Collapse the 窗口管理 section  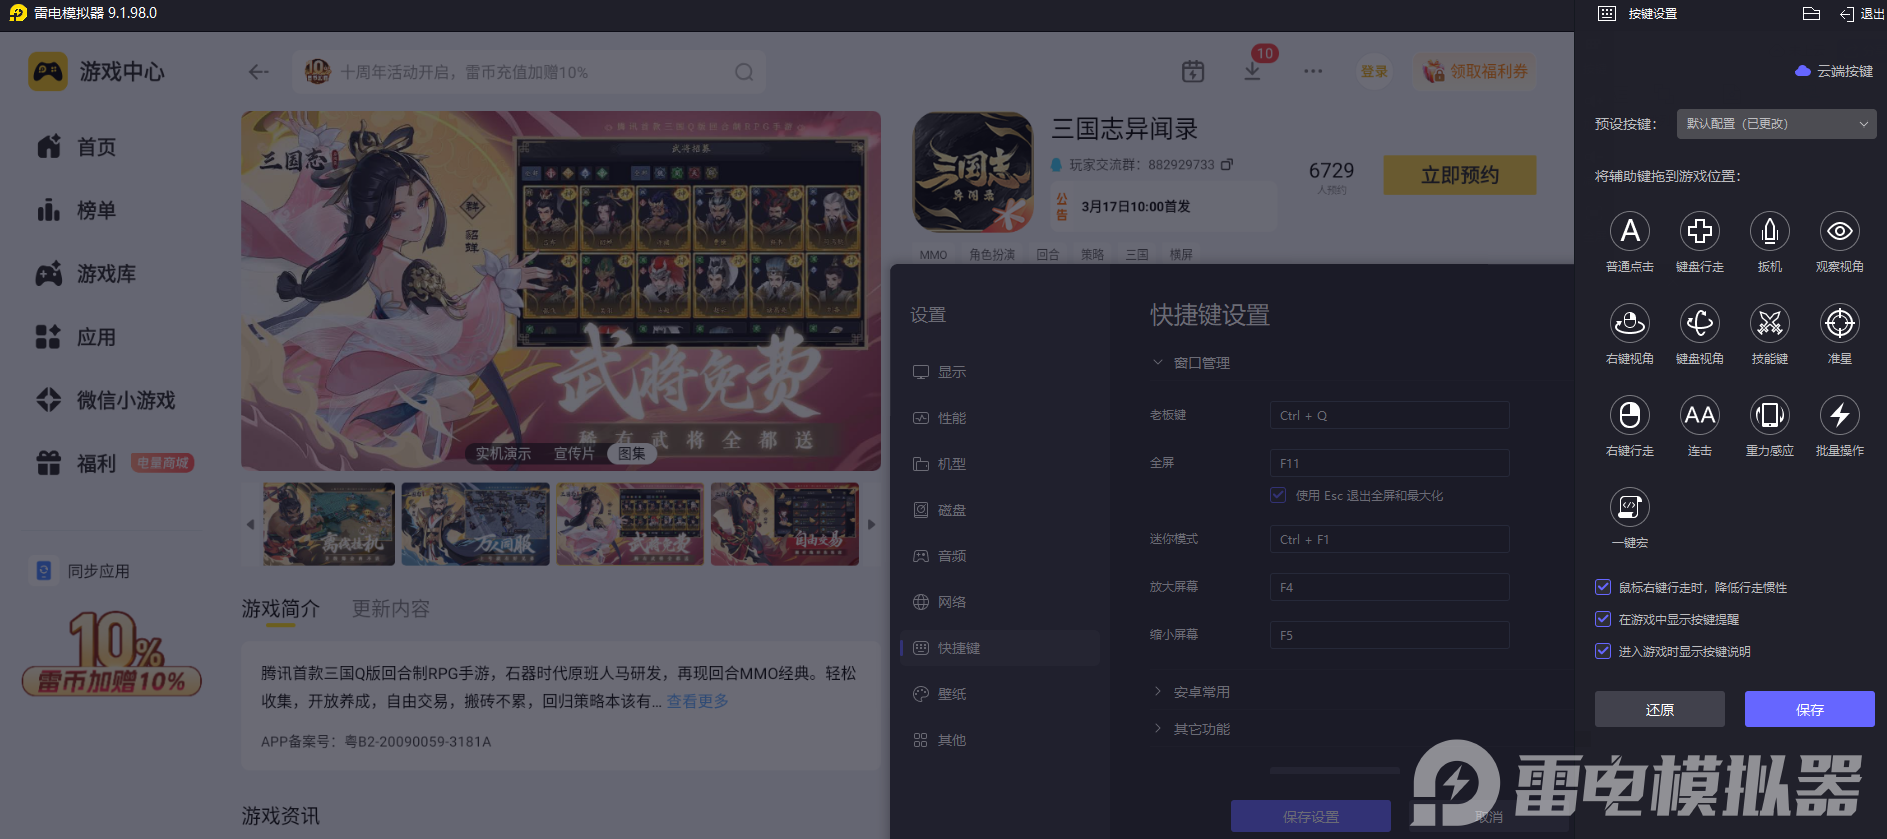click(1191, 363)
